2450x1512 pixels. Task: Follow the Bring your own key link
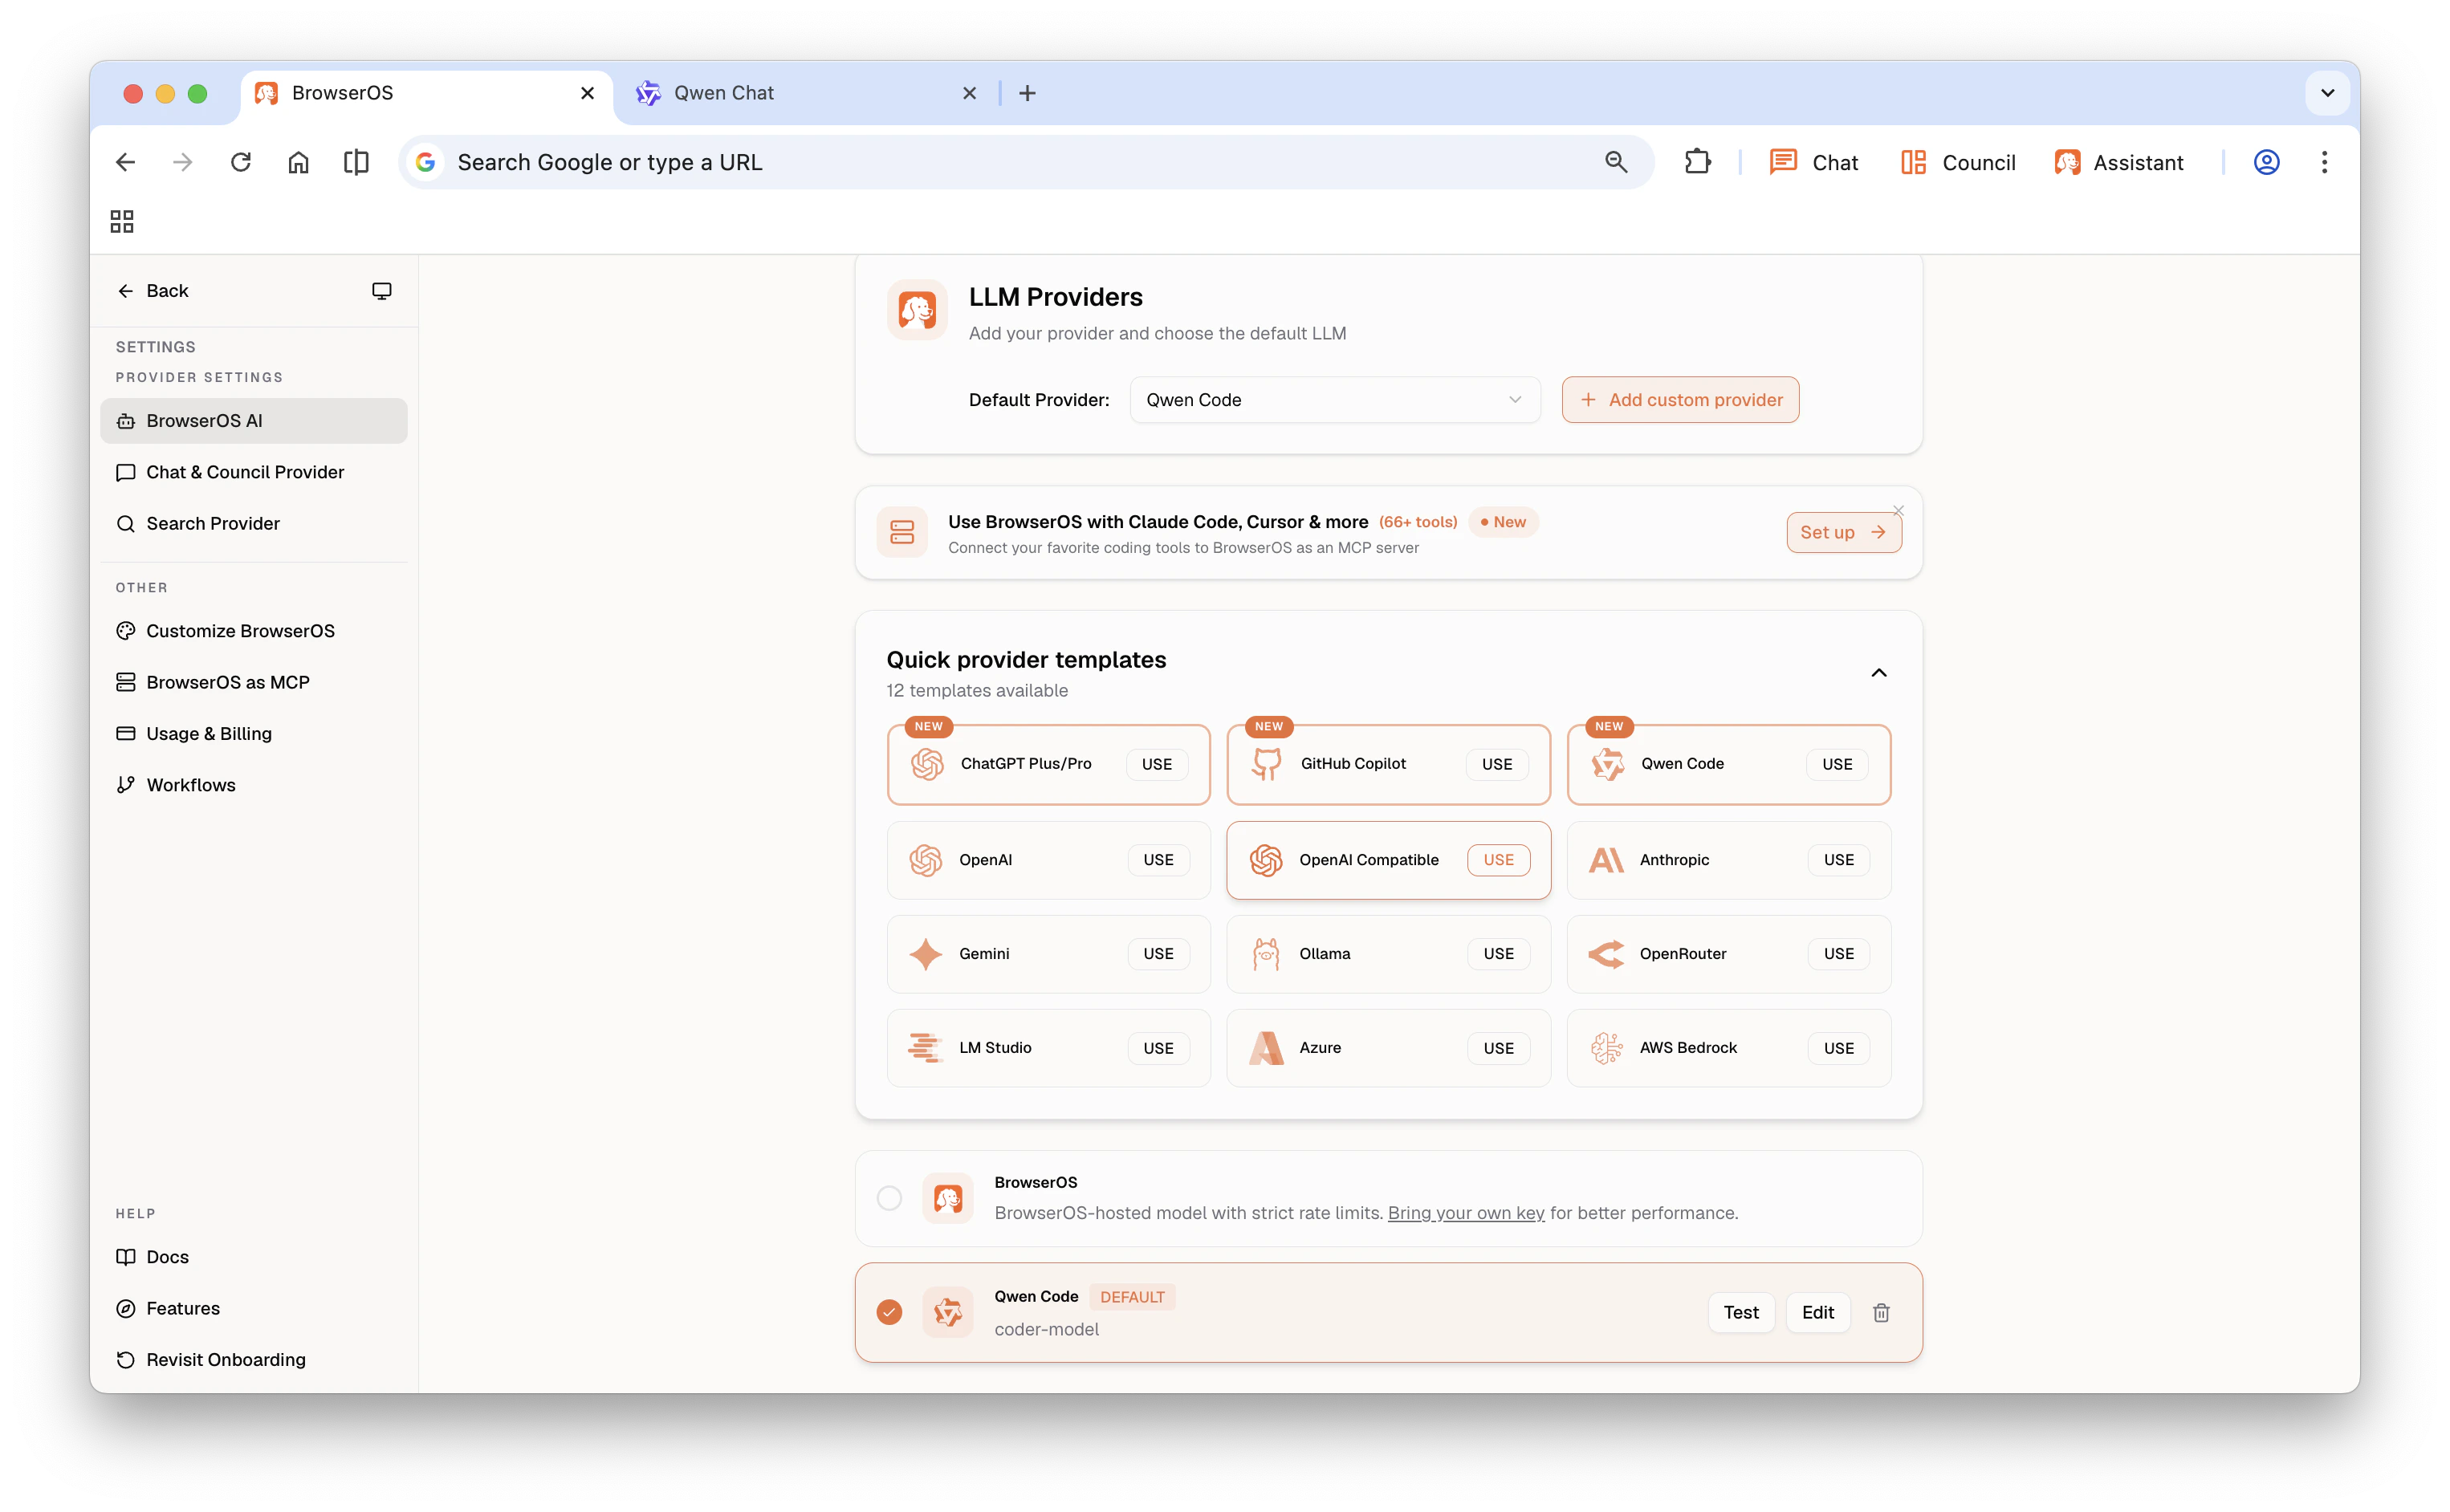click(1465, 1213)
